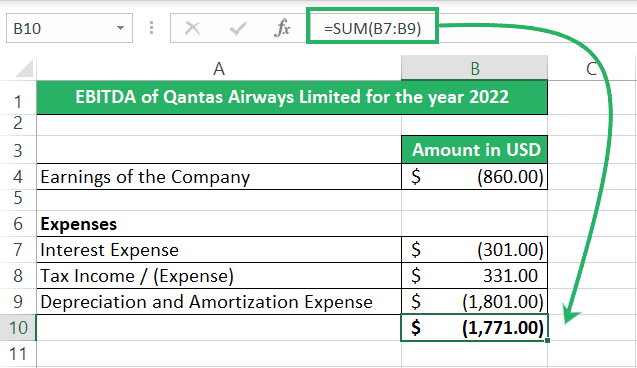Click the Enter checkmark formula icon
637x368 pixels.
coord(238,28)
